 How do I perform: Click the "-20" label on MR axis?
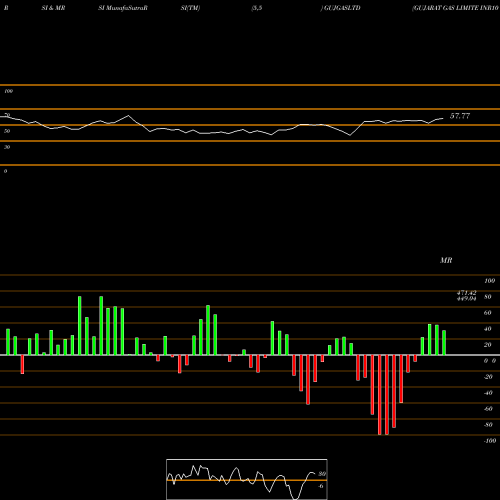coord(488,377)
